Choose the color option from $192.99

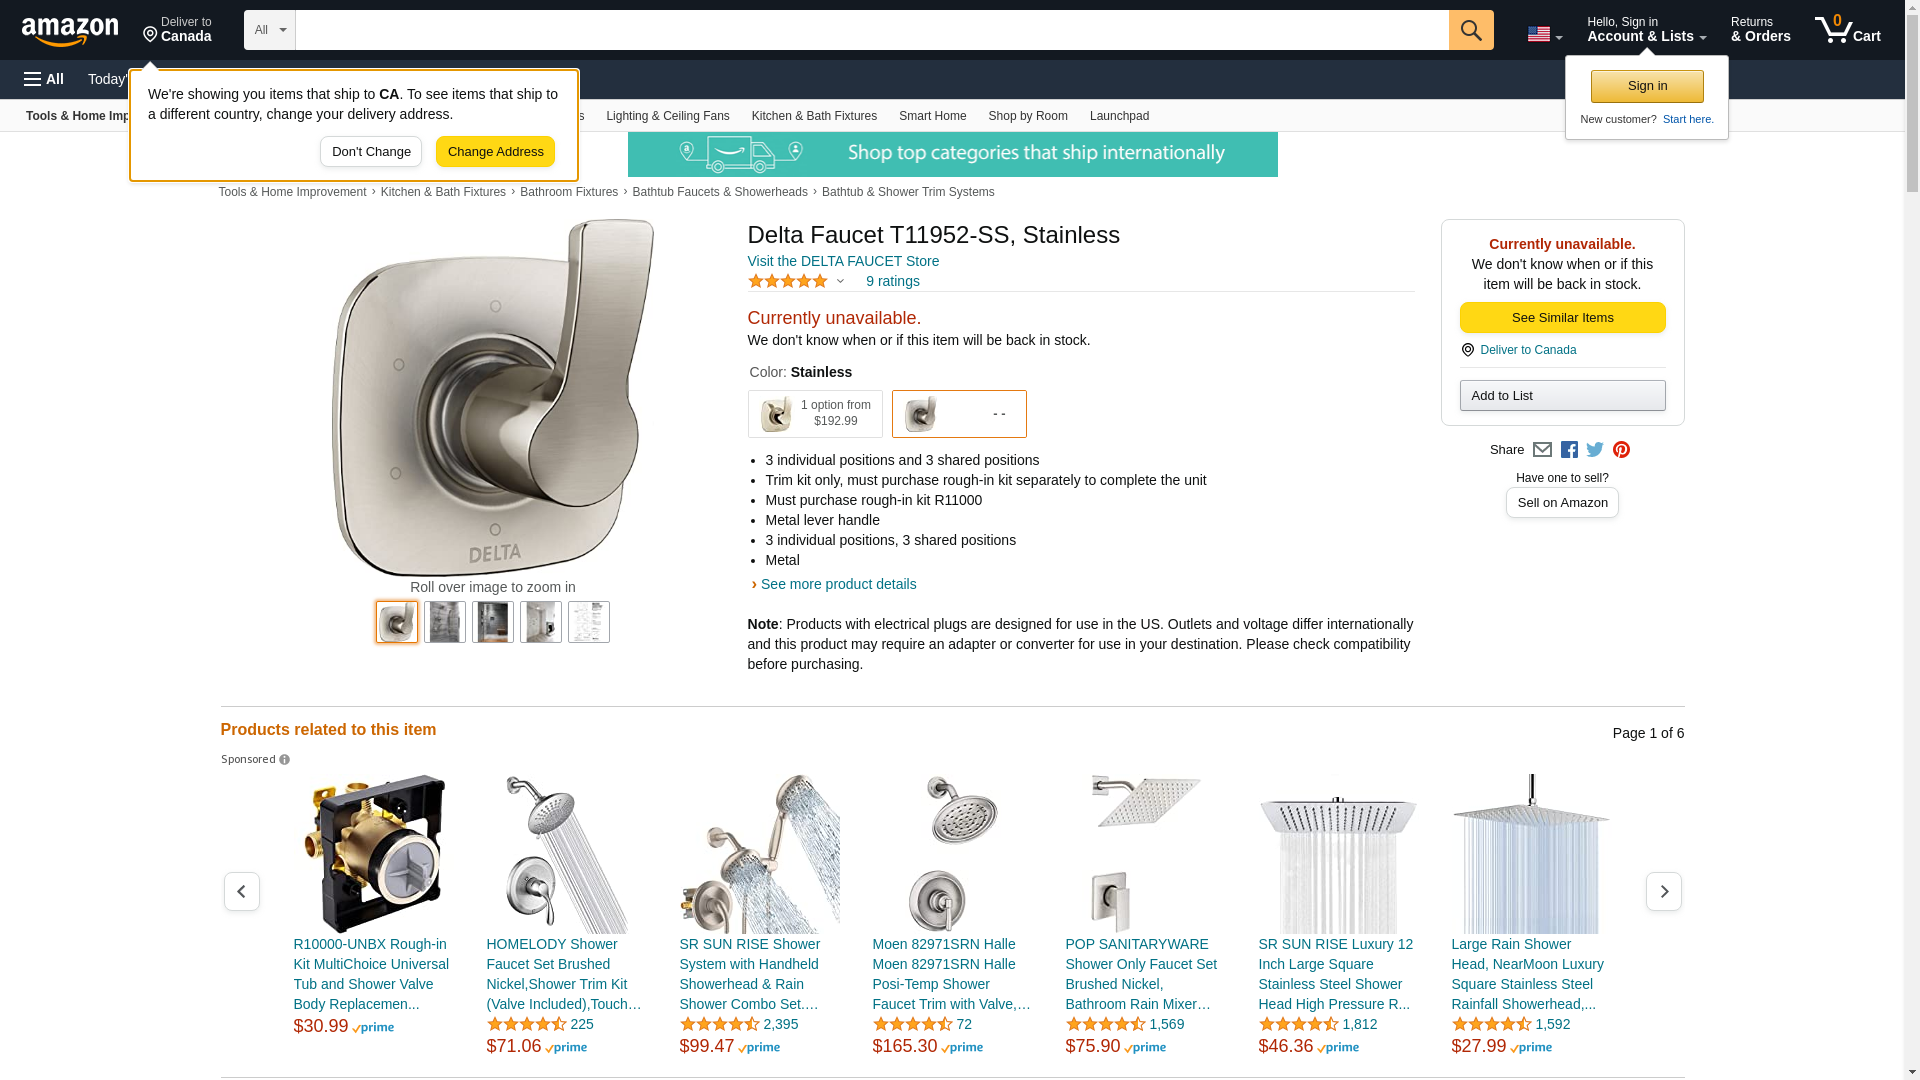click(x=815, y=414)
